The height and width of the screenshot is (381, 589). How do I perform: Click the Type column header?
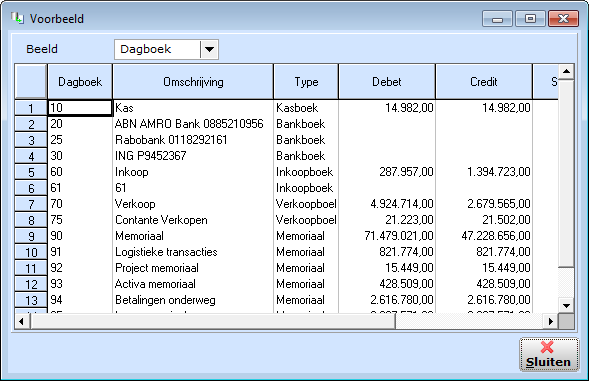(x=306, y=82)
